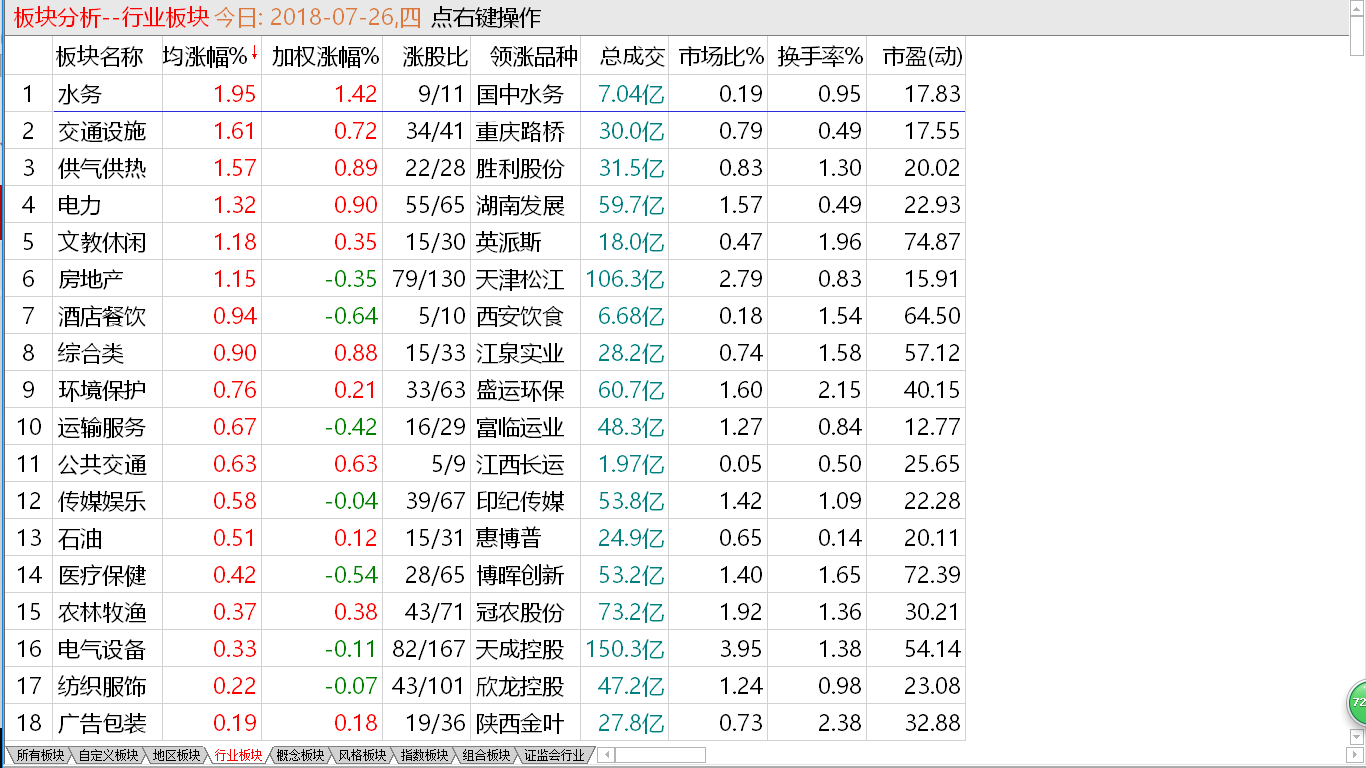Click leading stock 西安饮食

(x=520, y=316)
